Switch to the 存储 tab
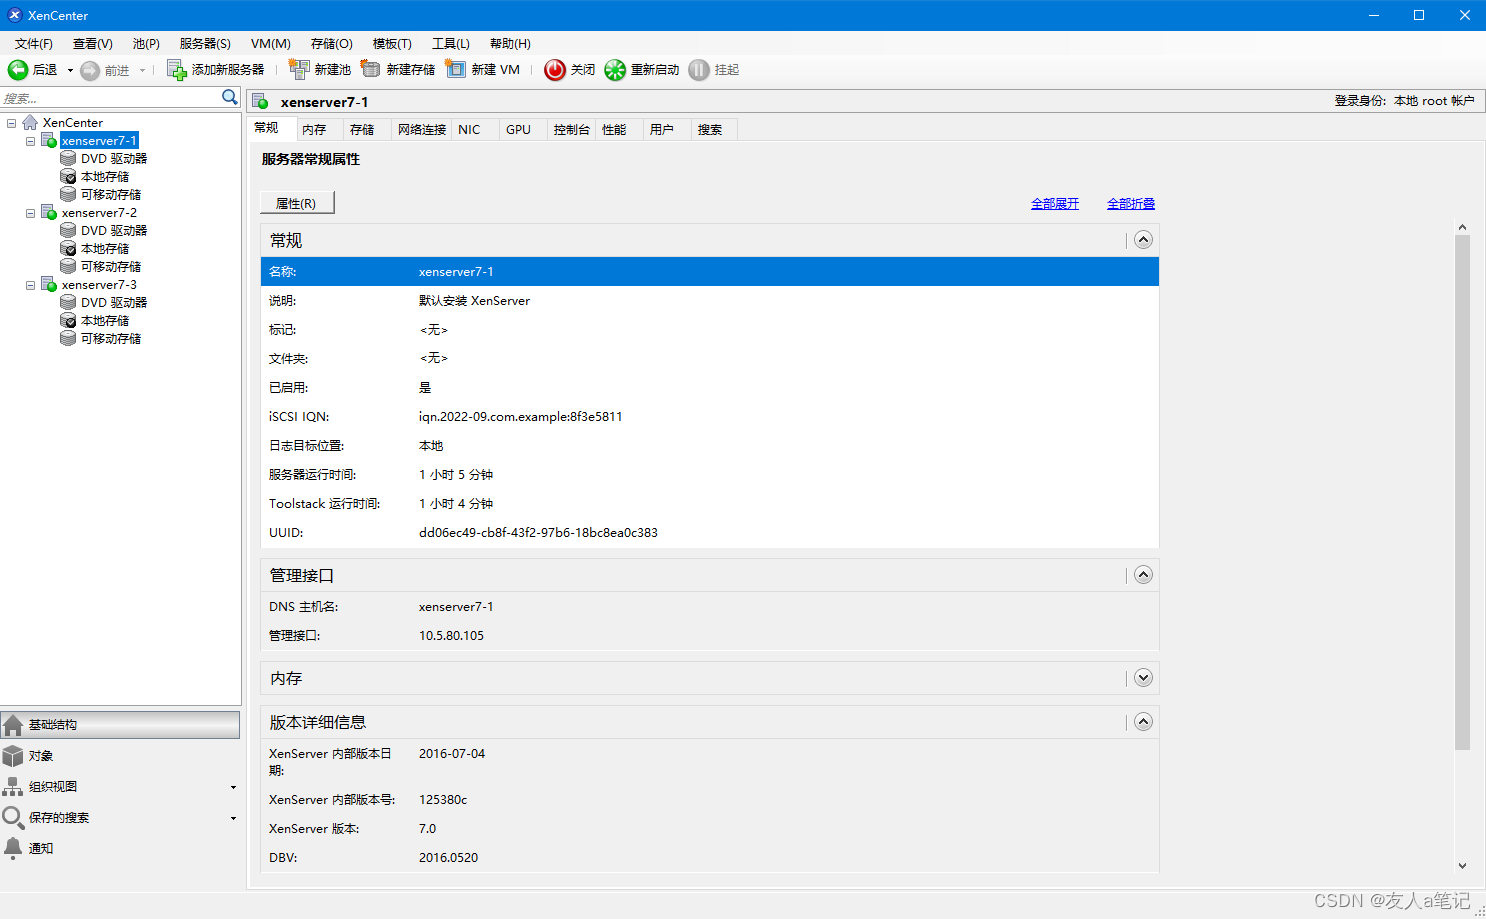 tap(367, 130)
